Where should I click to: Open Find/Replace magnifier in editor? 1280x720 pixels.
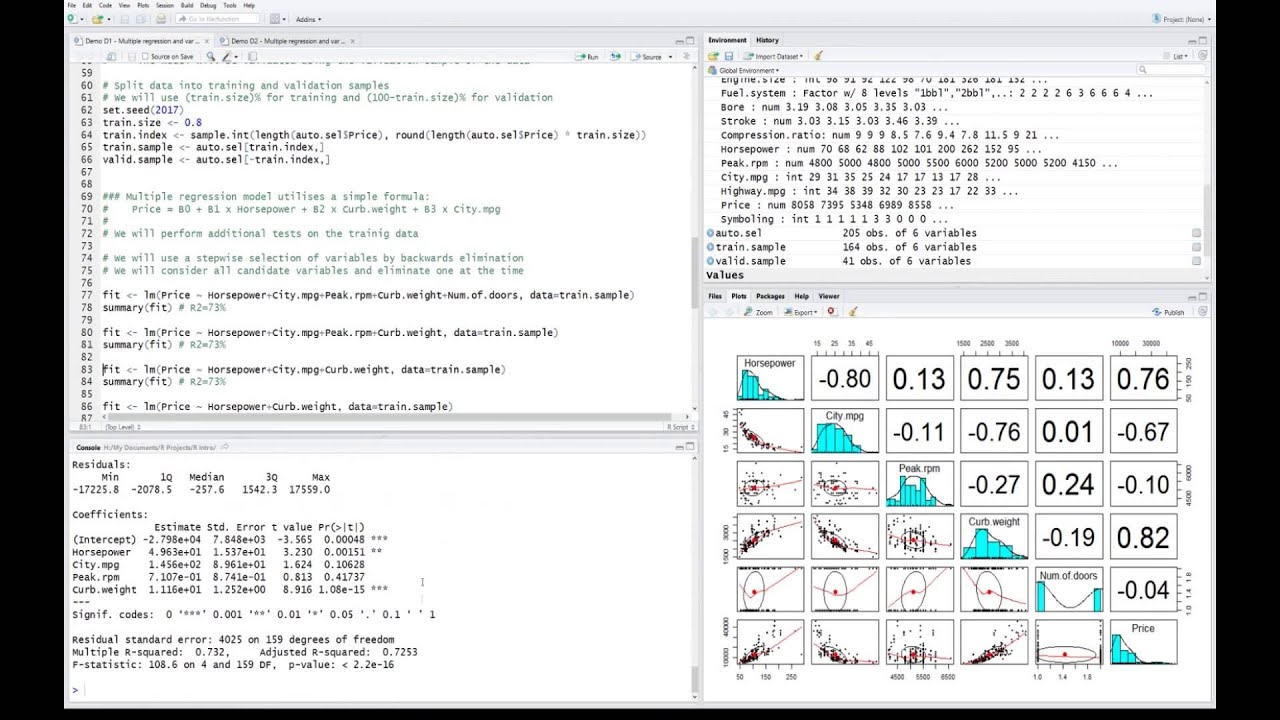pyautogui.click(x=211, y=57)
